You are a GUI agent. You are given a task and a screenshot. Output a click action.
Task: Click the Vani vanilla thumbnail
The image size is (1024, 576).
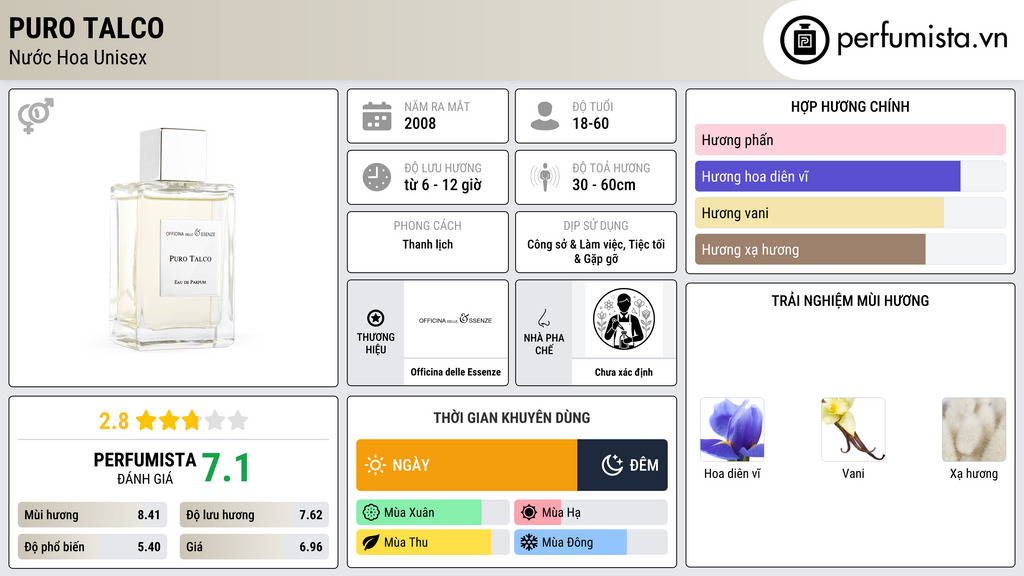(853, 430)
